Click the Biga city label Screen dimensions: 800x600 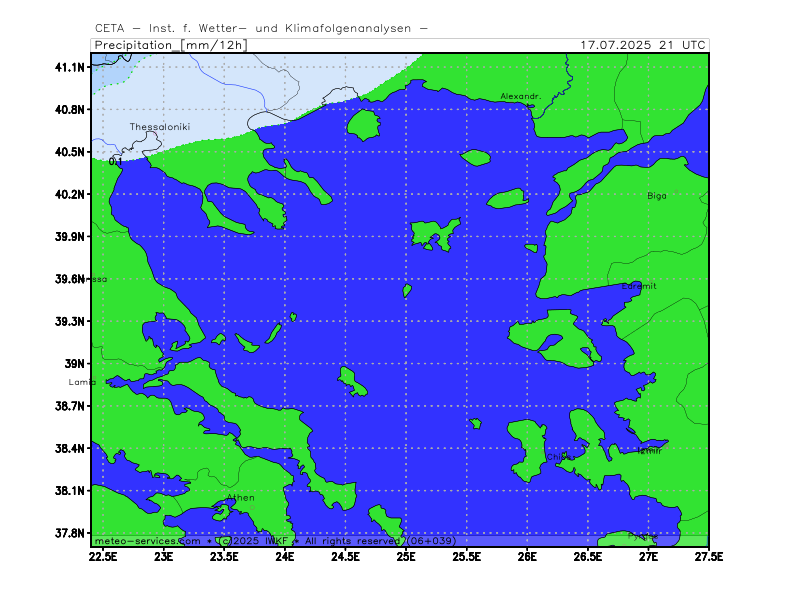pyautogui.click(x=657, y=196)
